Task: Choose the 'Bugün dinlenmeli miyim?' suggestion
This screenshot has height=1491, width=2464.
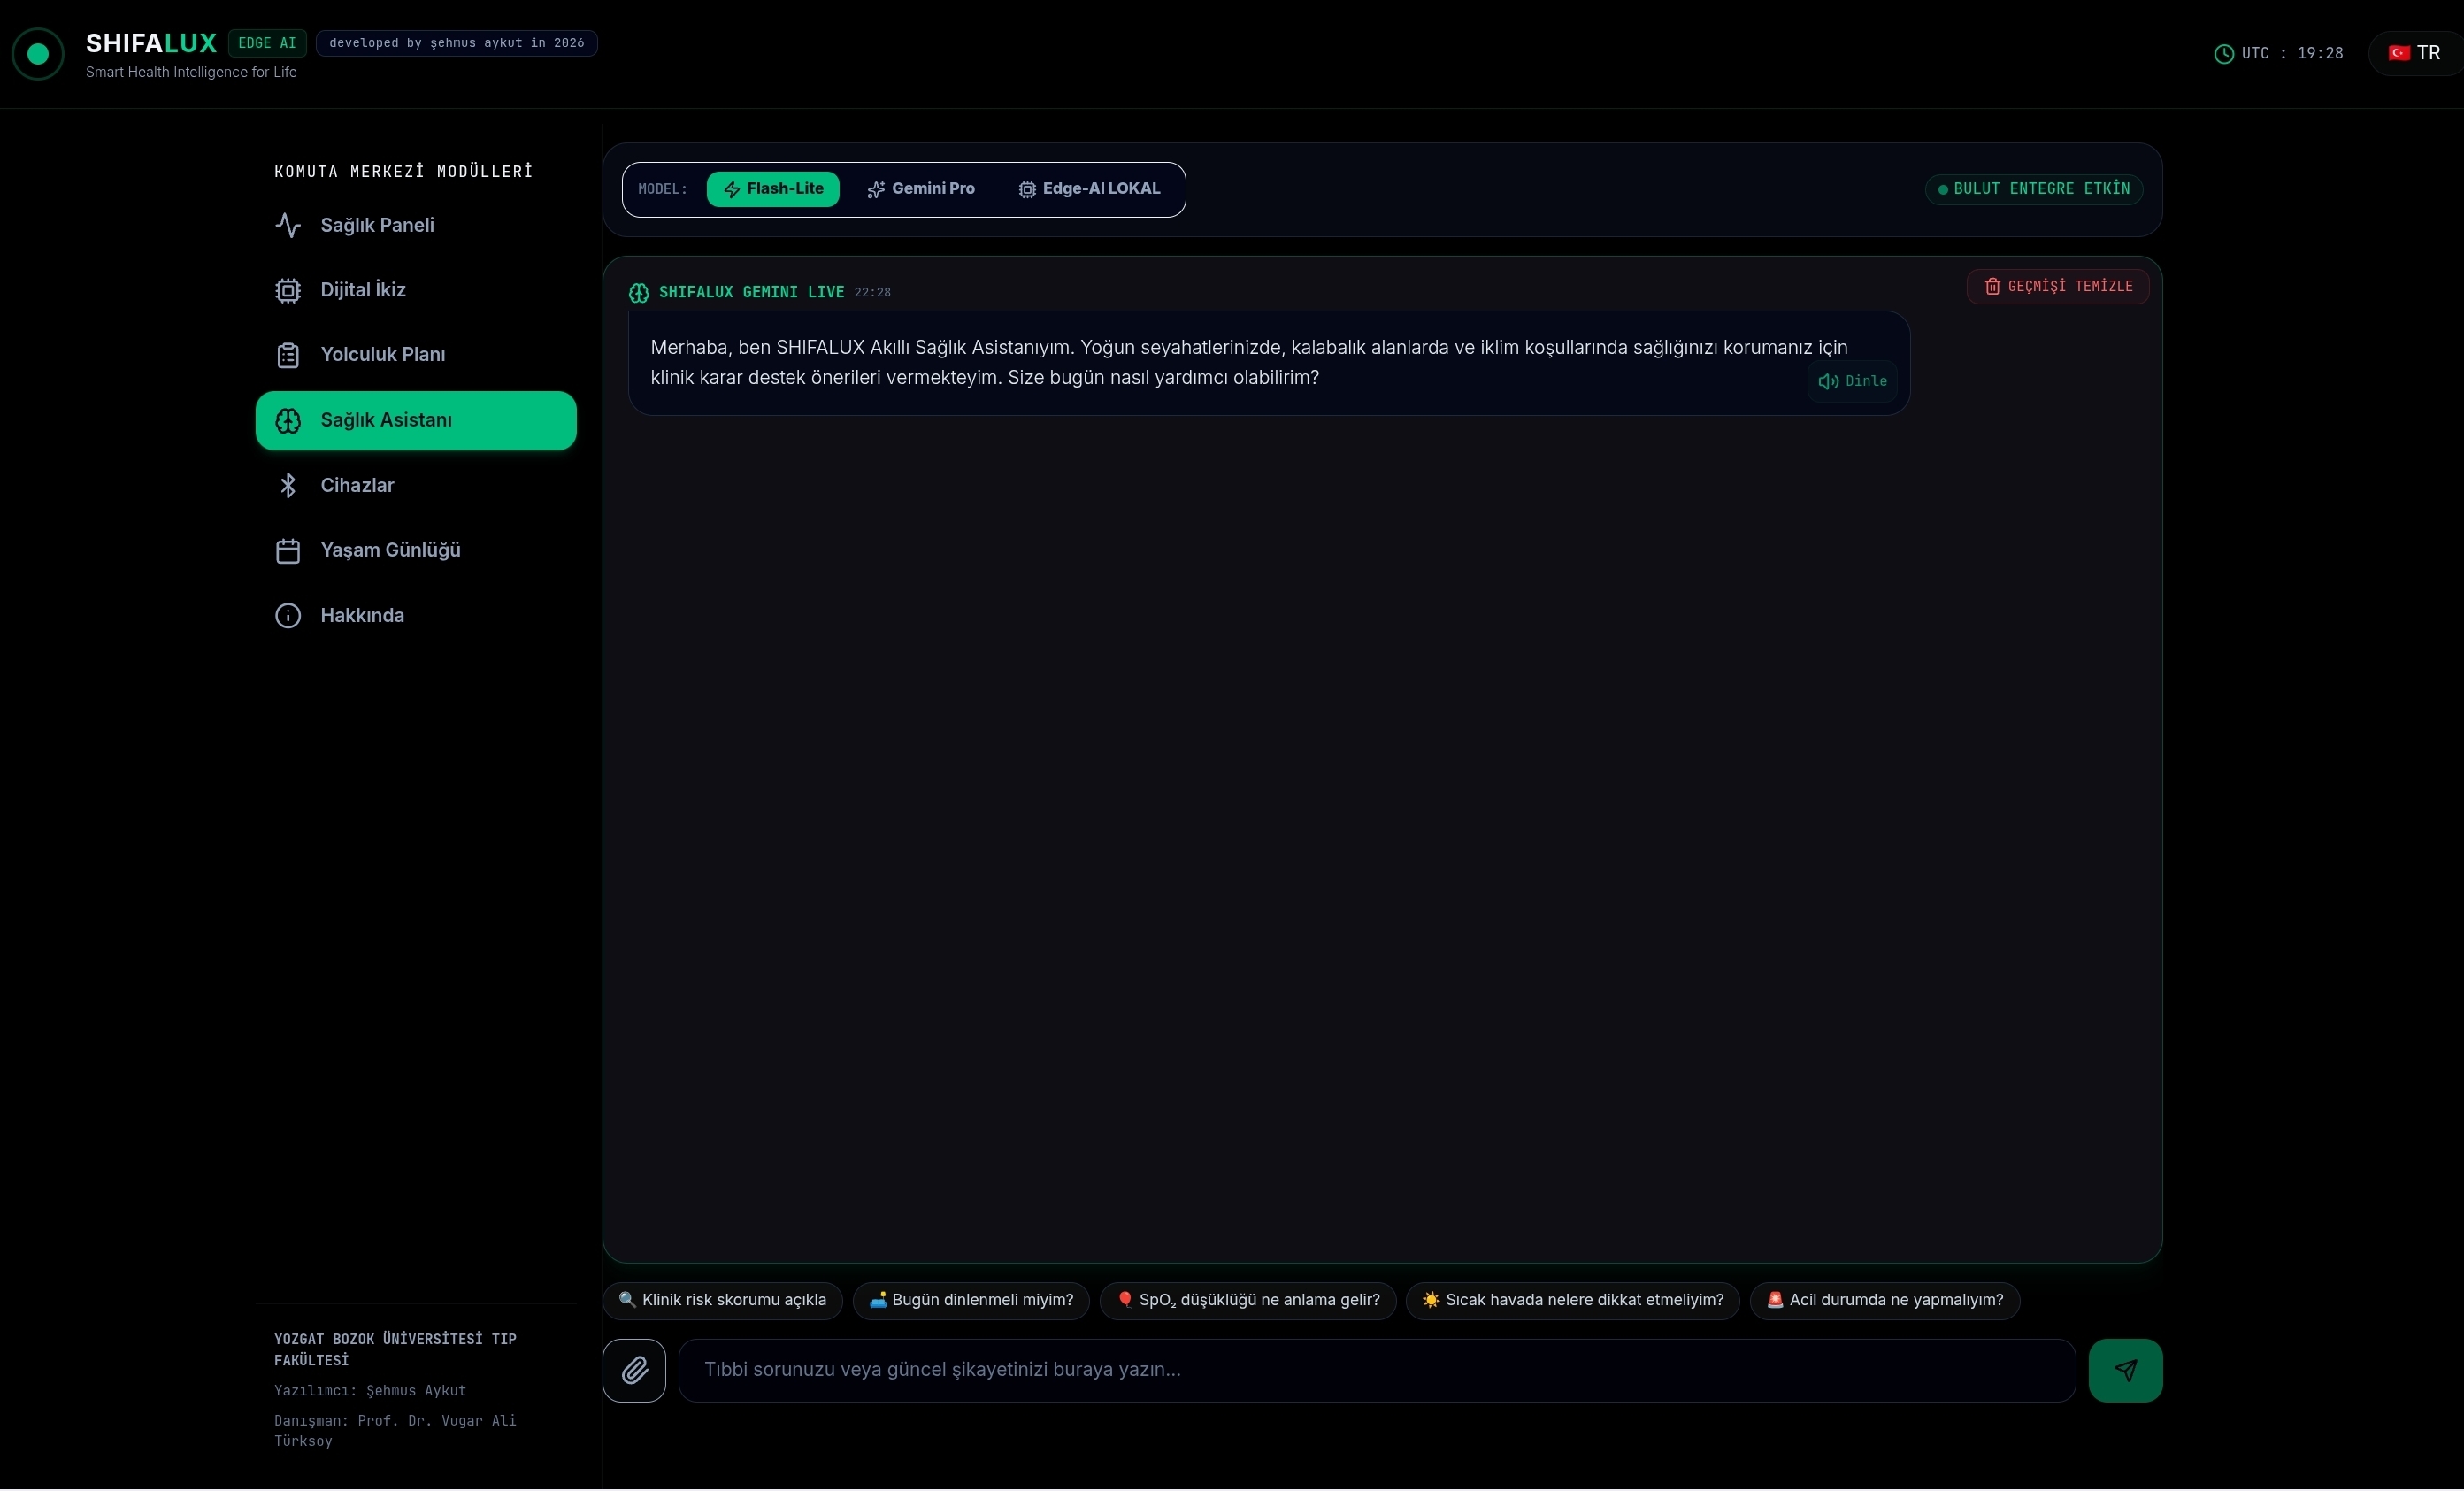Action: click(x=971, y=1301)
